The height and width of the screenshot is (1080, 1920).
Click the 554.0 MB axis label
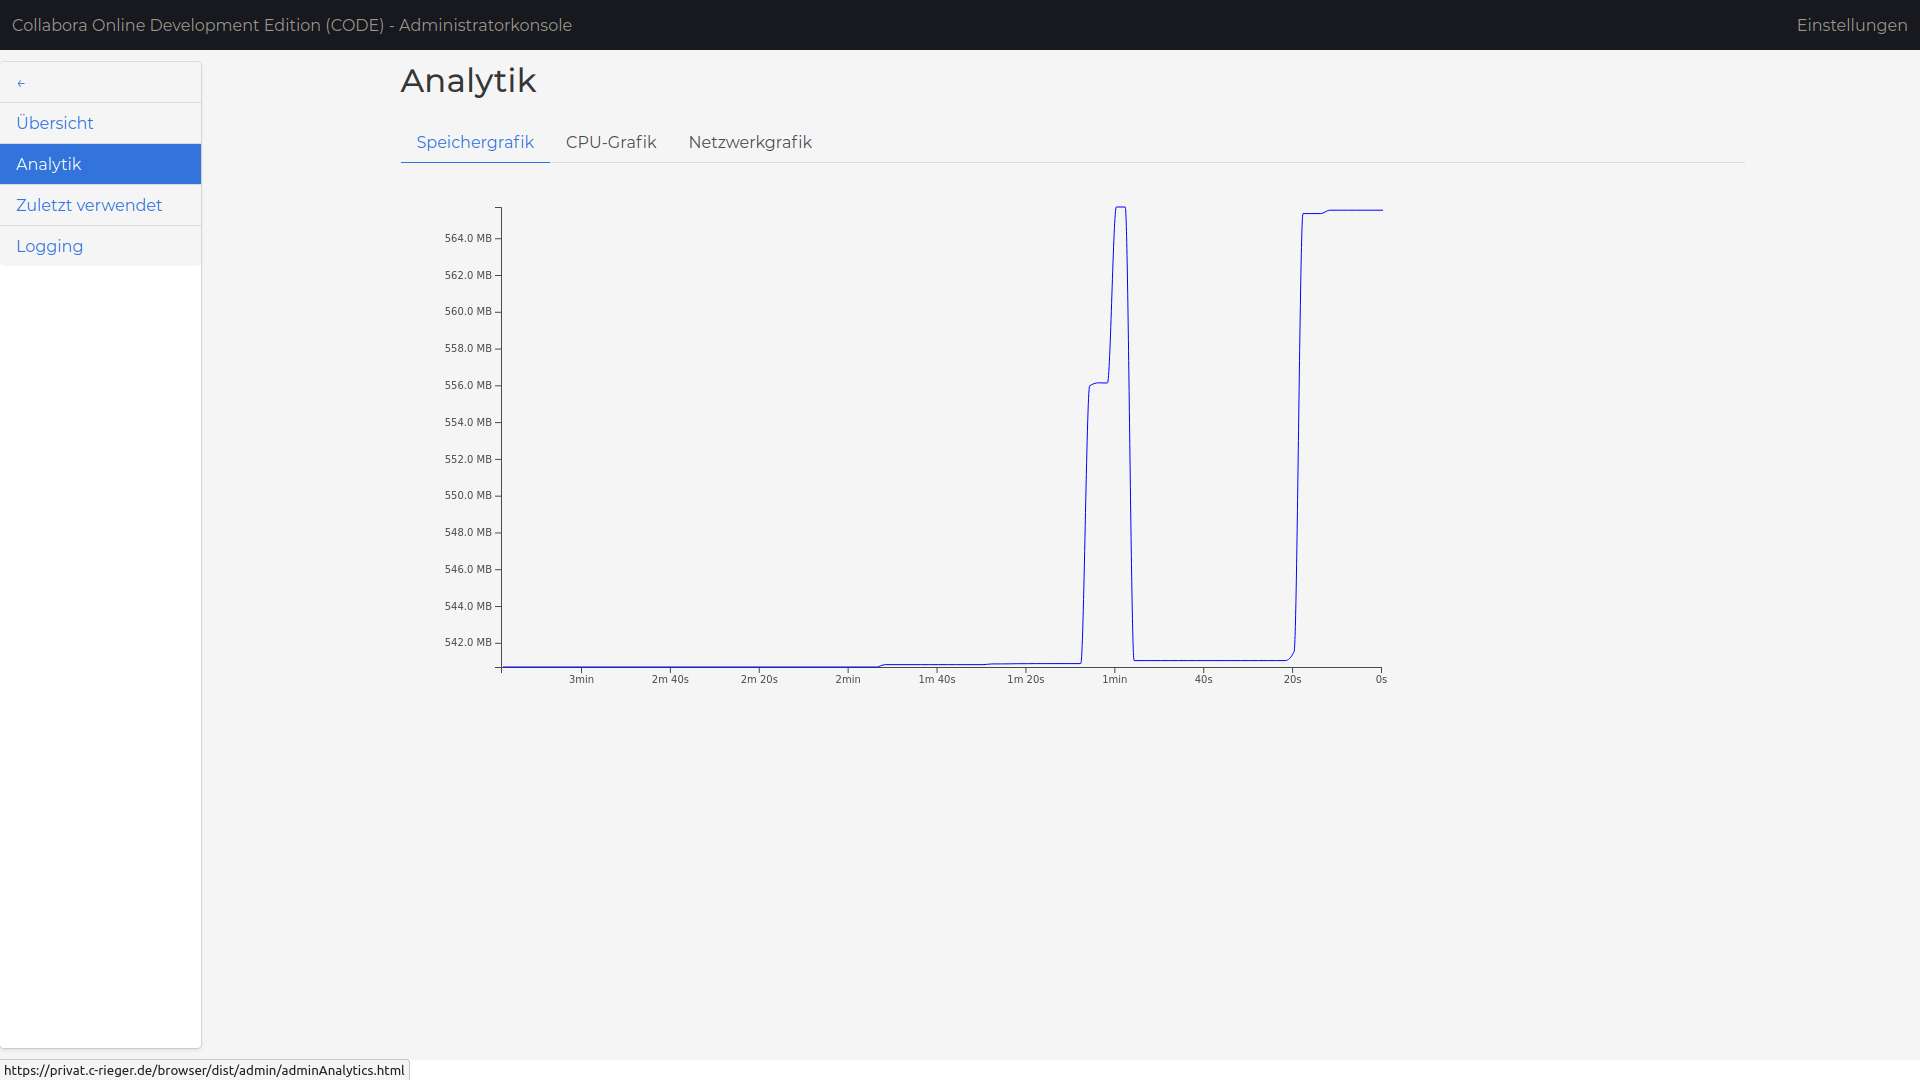468,422
